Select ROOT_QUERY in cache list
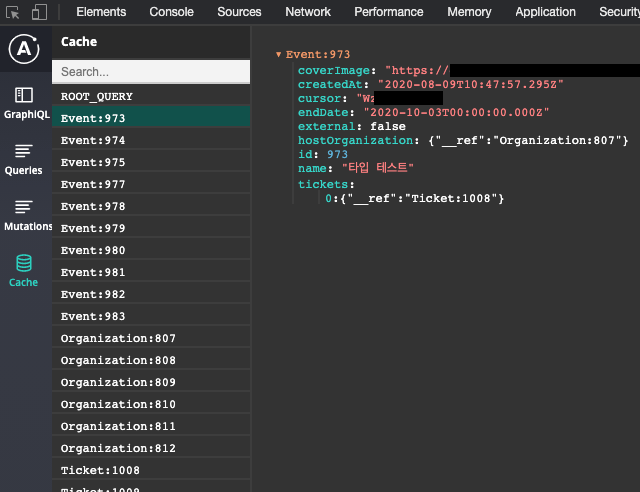Screen dimensions: 640x492 click(151, 96)
